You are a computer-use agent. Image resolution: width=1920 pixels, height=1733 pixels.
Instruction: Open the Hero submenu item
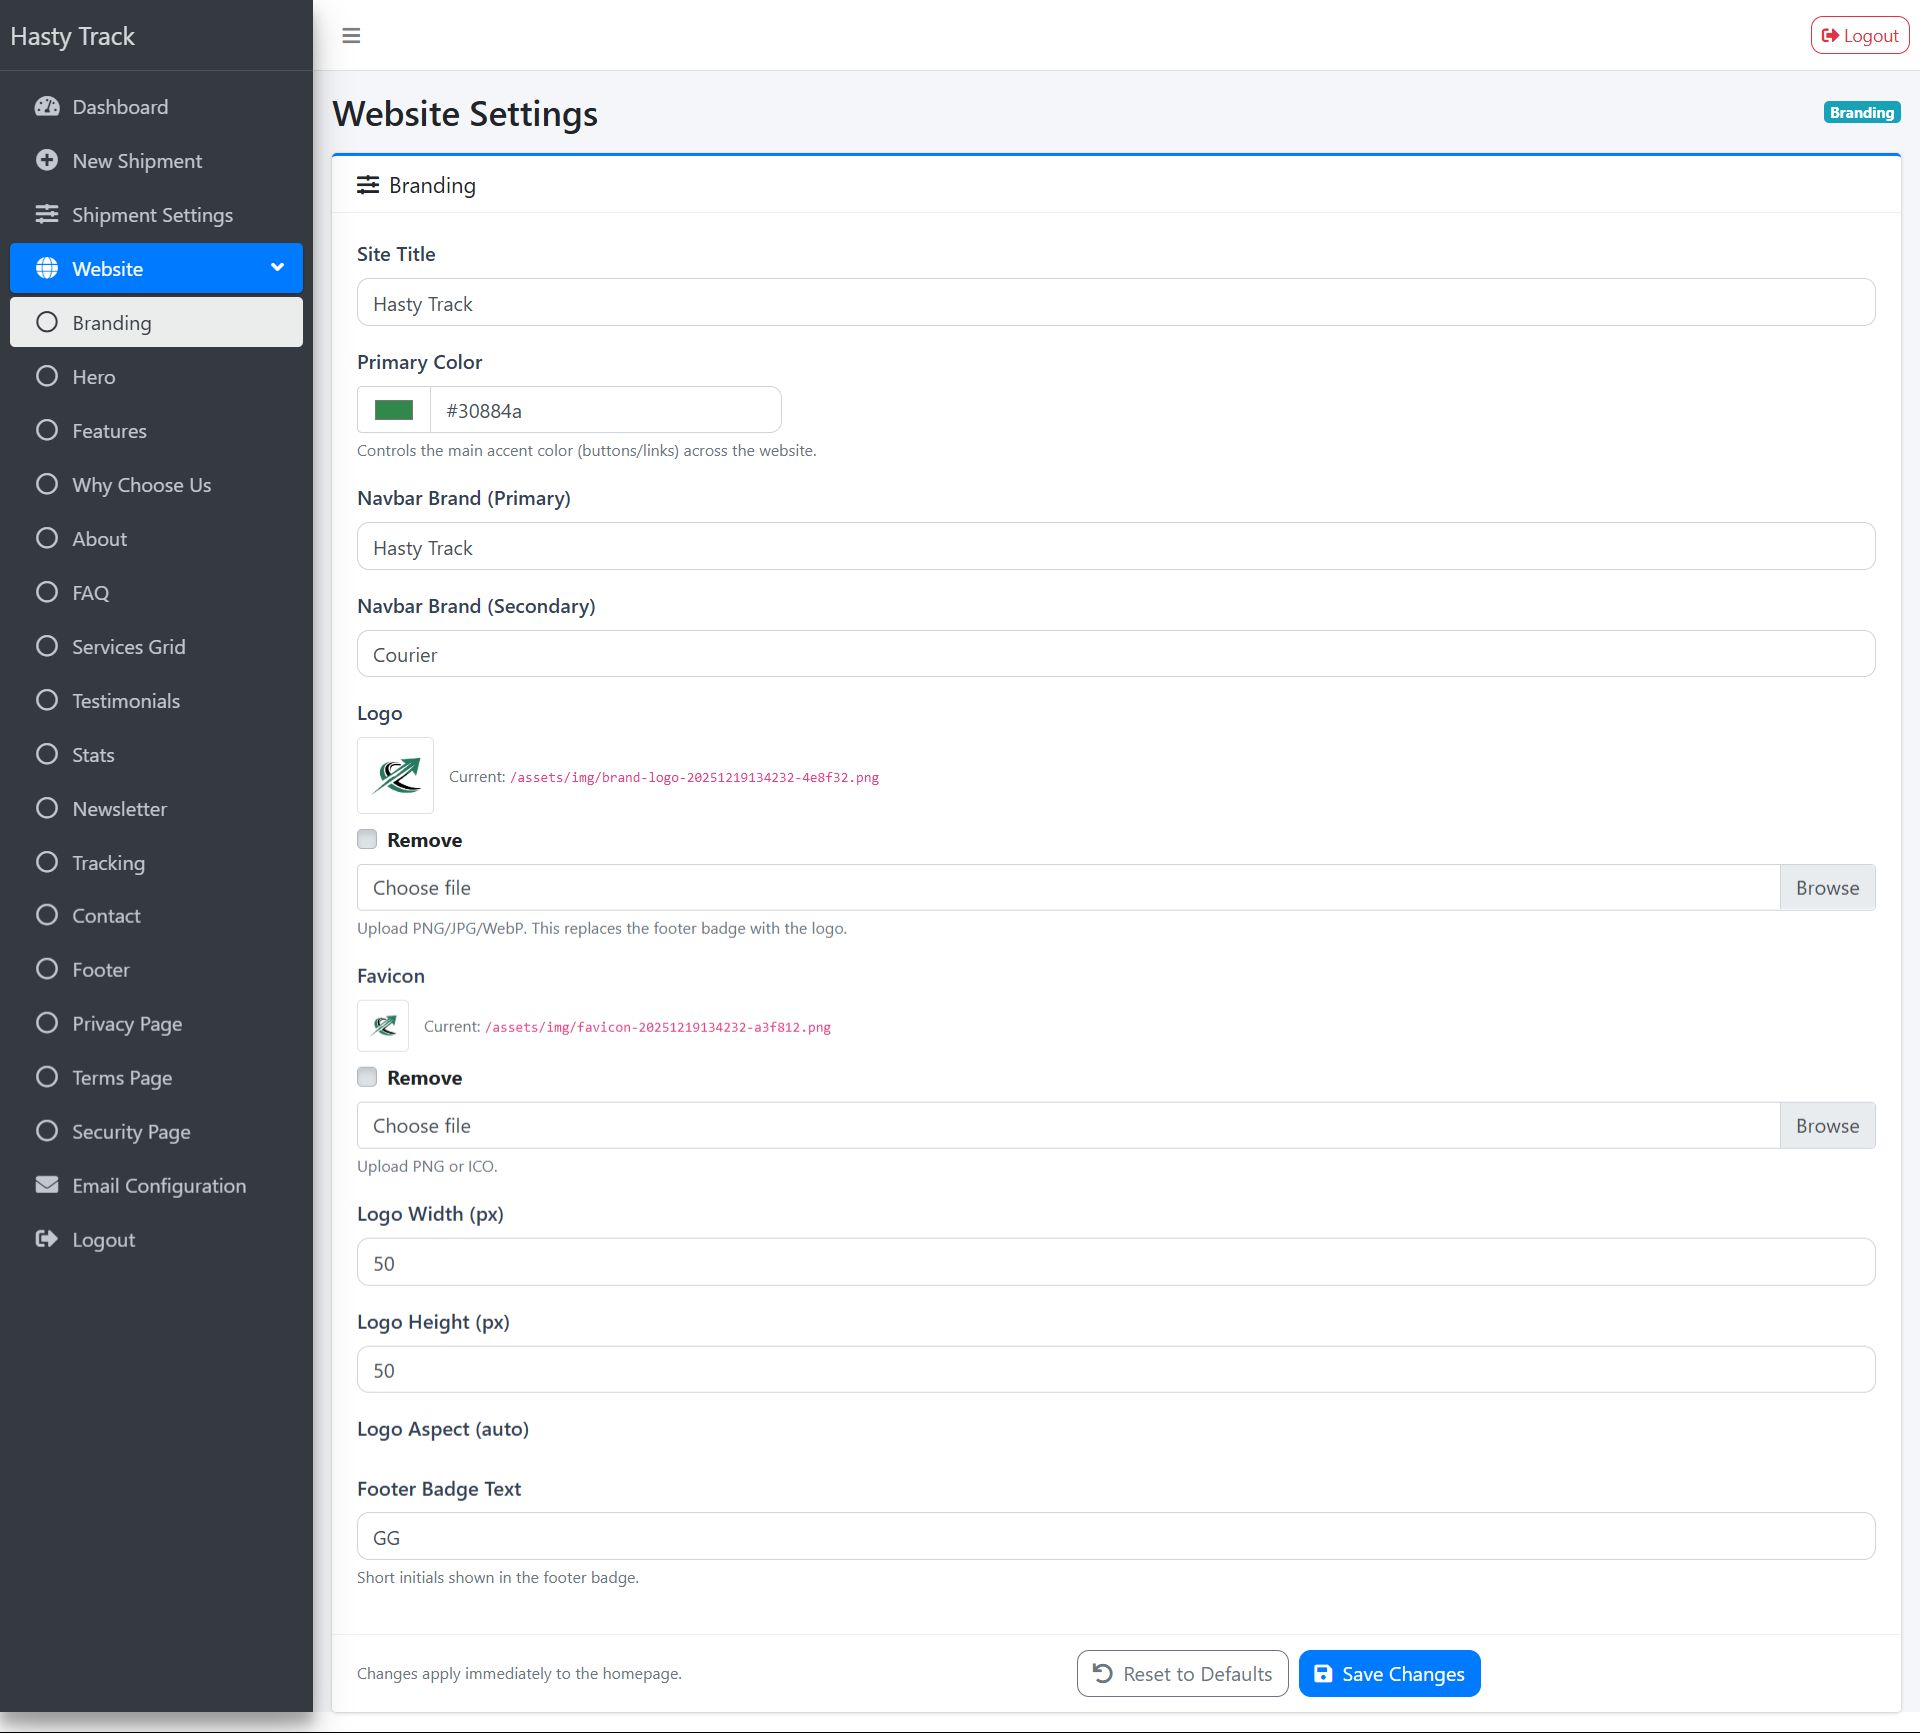(x=94, y=377)
